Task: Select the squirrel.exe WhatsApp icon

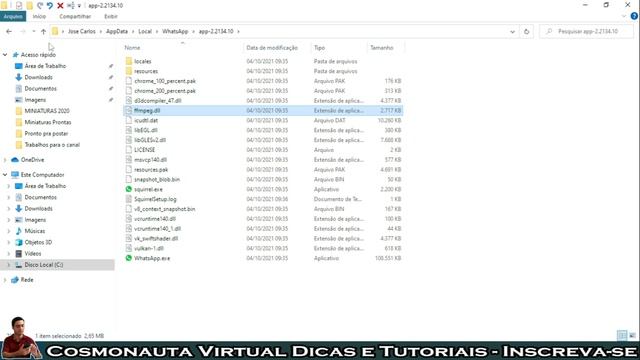Action: coord(129,189)
